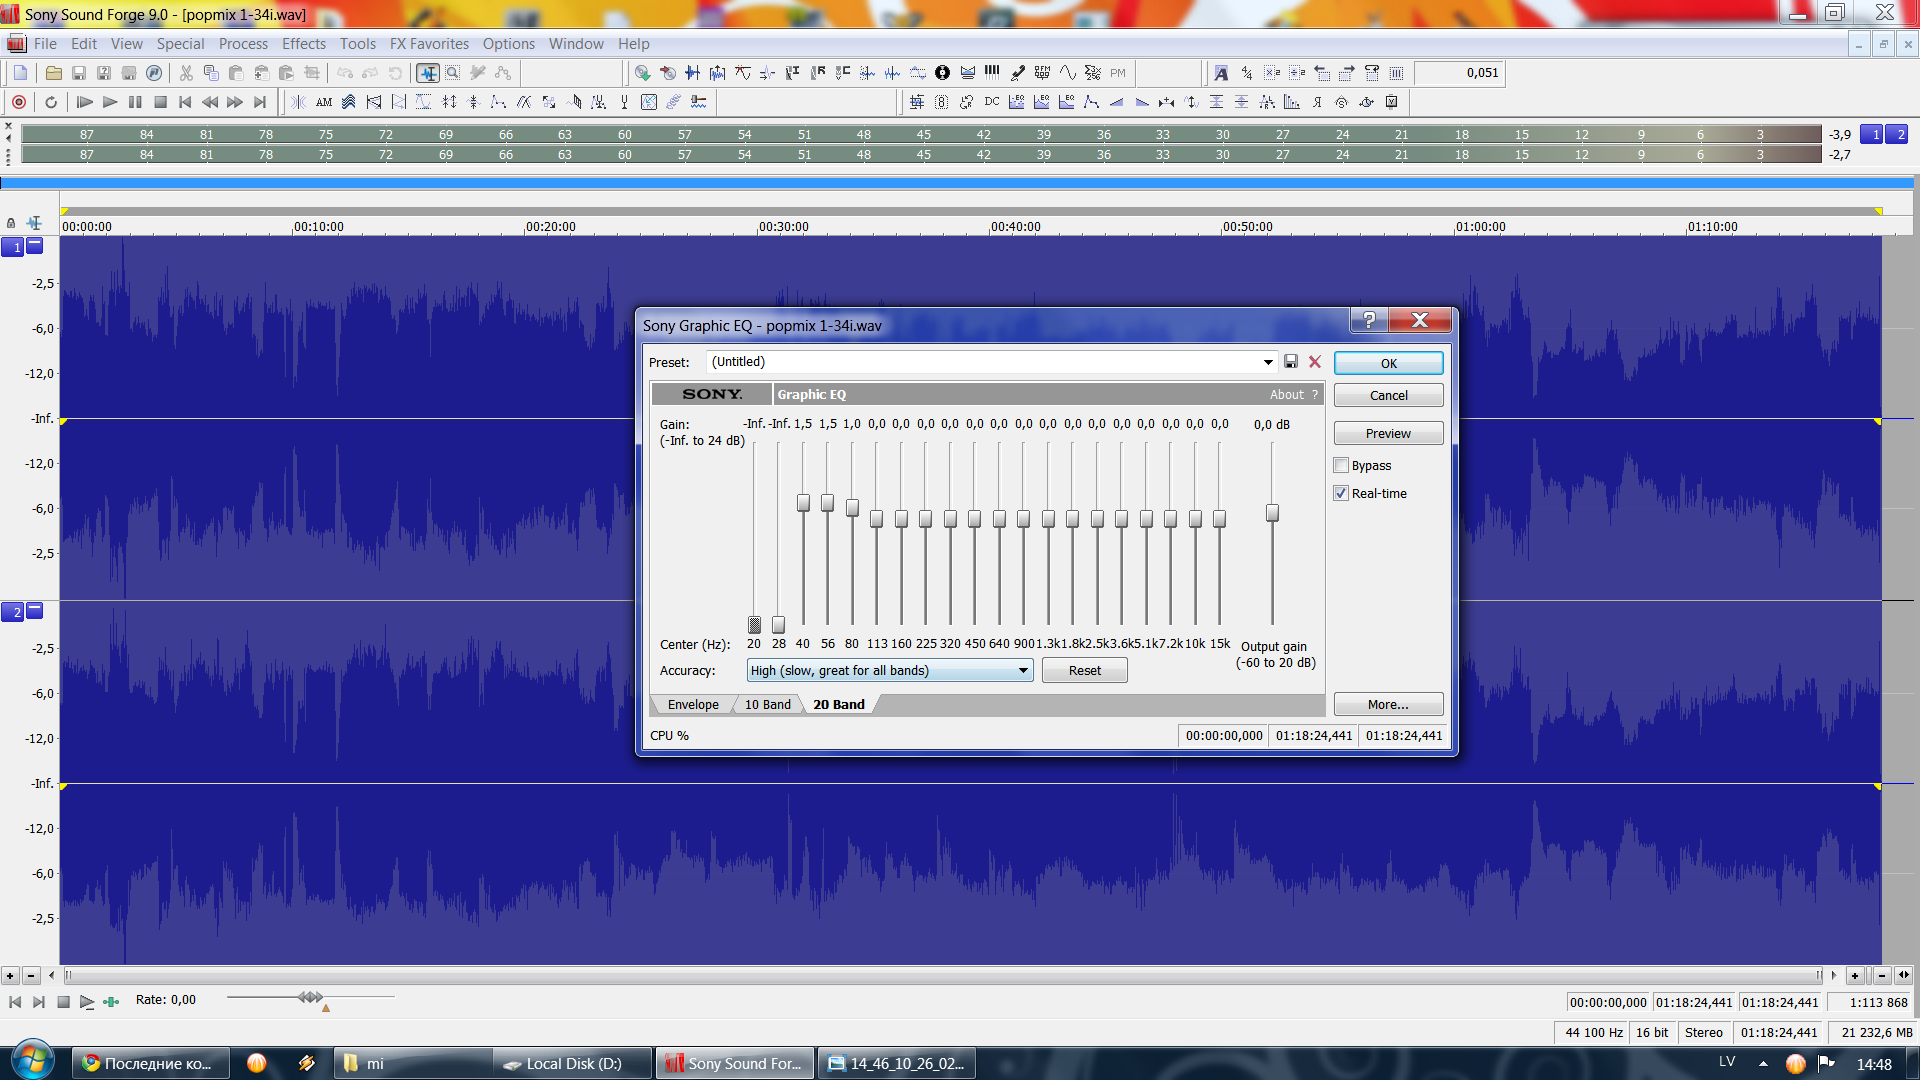Select the Magnify tool icon
The width and height of the screenshot is (1920, 1080).
pos(453,73)
